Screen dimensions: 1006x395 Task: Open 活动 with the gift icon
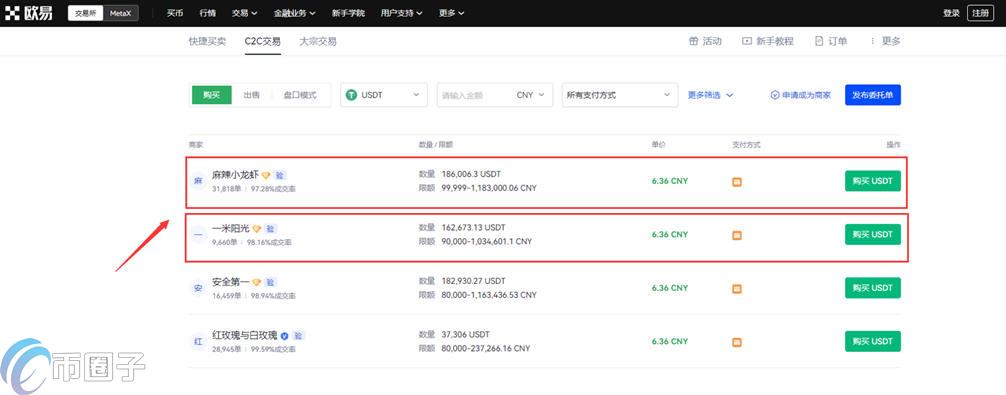705,41
